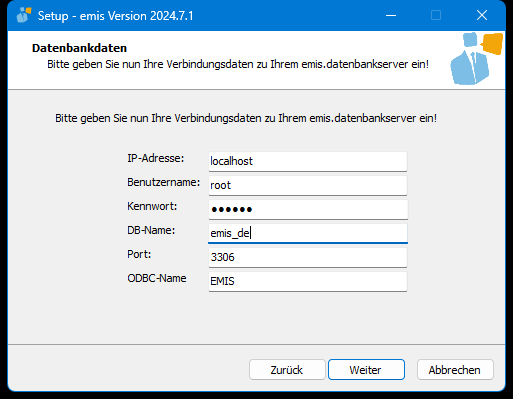Click the Benutzername: label
This screenshot has height=399, width=513.
(163, 182)
